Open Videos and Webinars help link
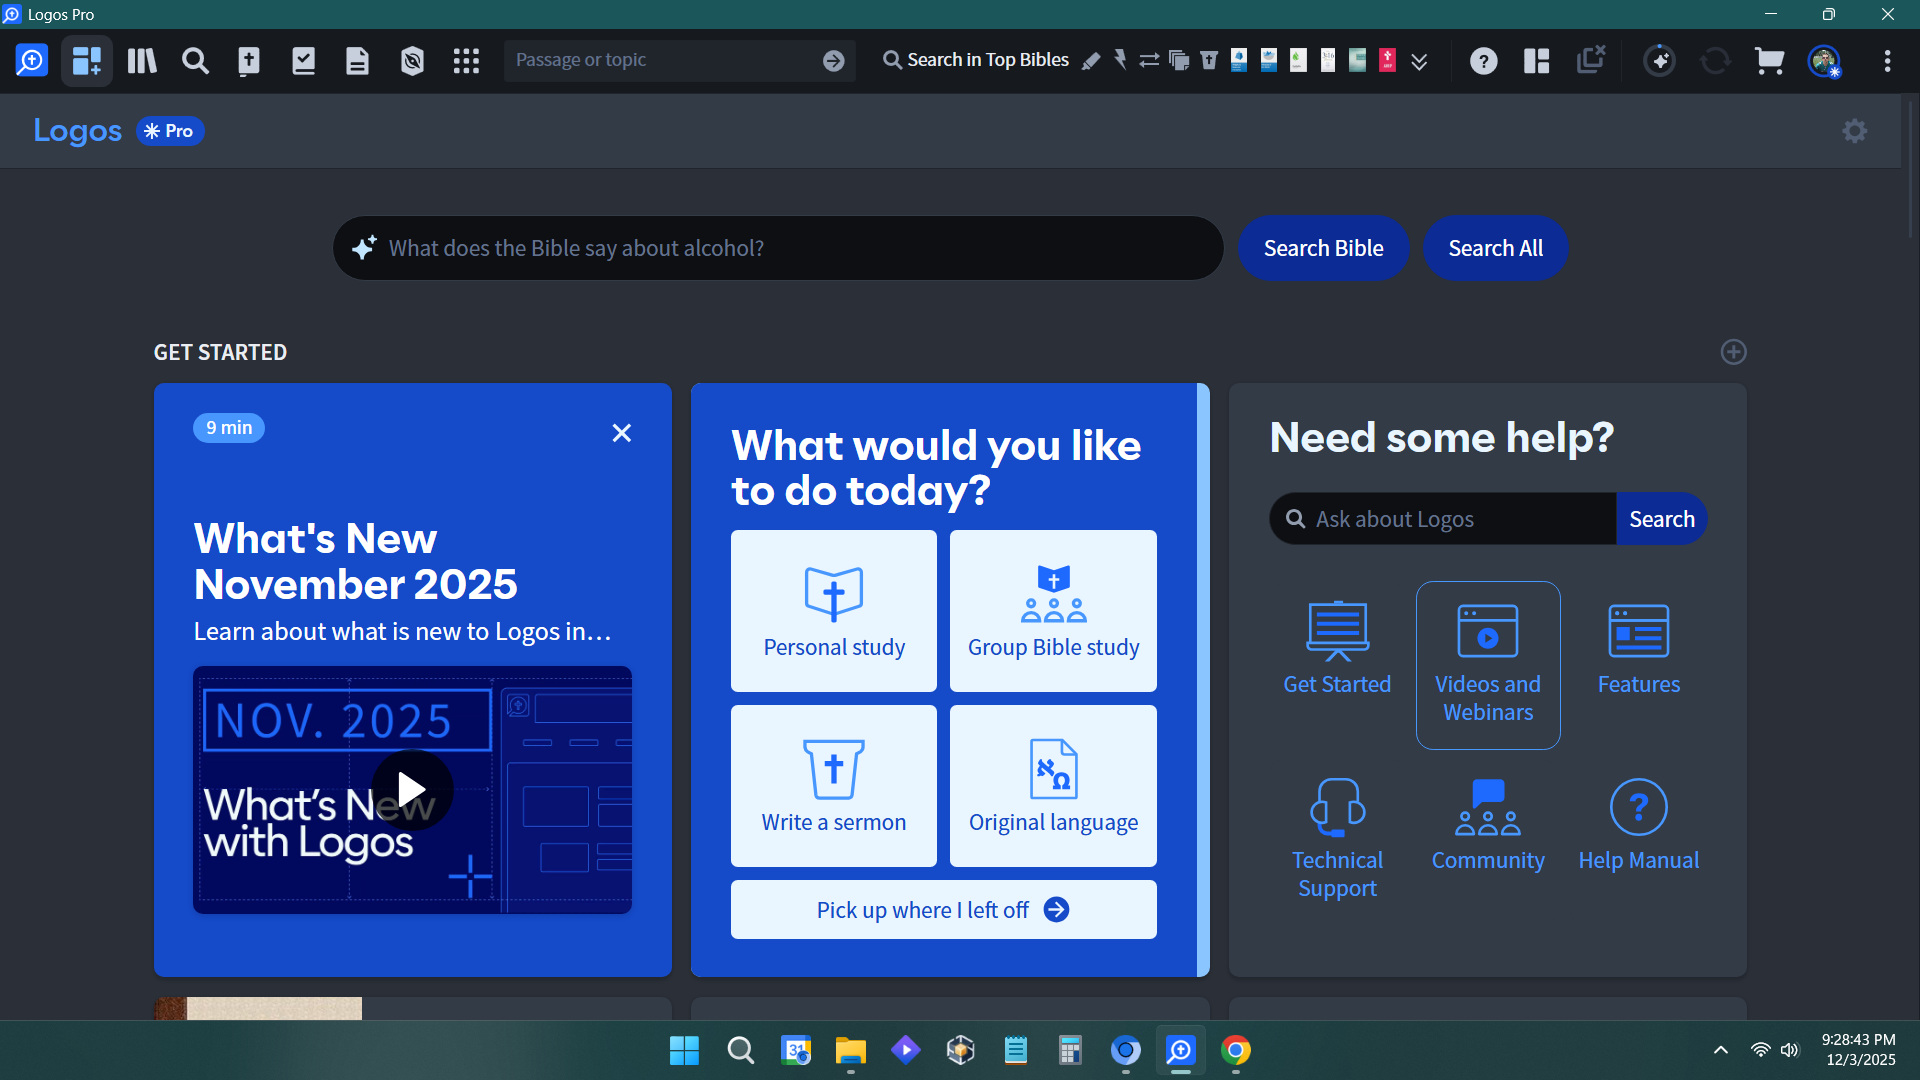Viewport: 1920px width, 1080px height. click(x=1487, y=665)
